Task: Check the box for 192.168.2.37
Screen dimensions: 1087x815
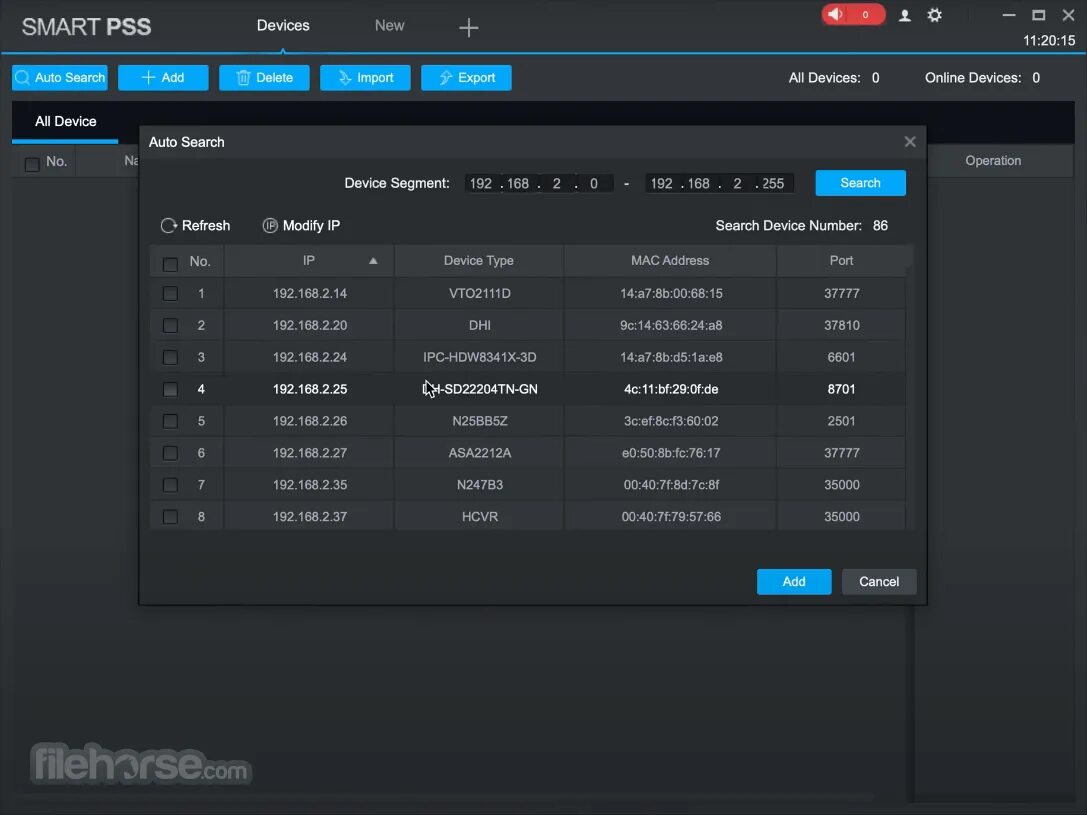Action: tap(170, 517)
